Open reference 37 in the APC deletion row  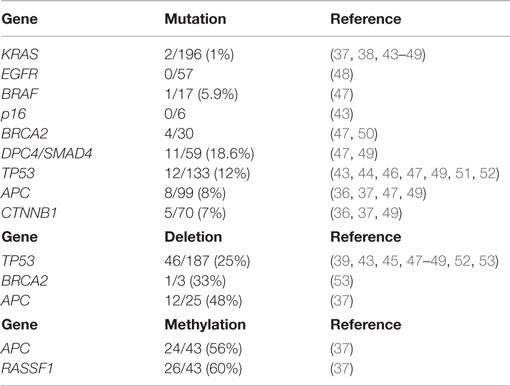pos(342,301)
